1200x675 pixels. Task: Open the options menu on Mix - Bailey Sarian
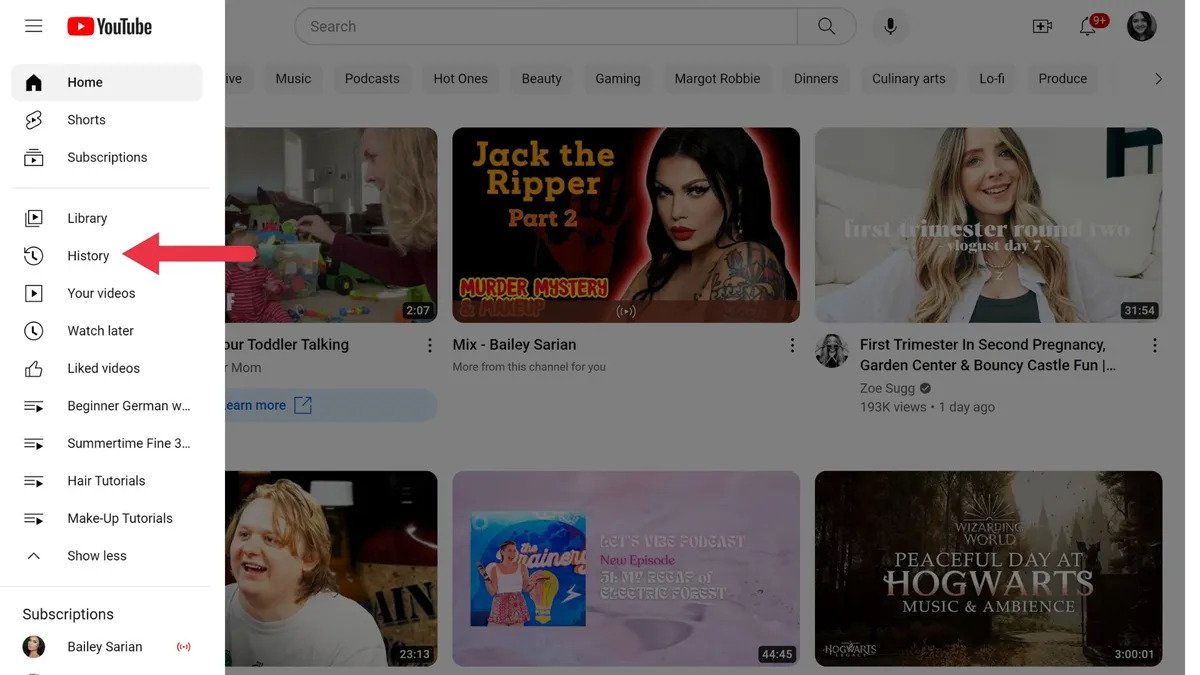(x=793, y=344)
